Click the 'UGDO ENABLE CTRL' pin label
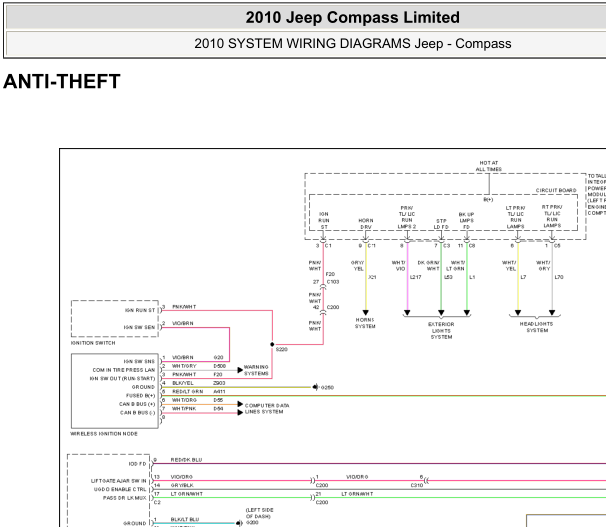The width and height of the screenshot is (606, 527). (120, 490)
